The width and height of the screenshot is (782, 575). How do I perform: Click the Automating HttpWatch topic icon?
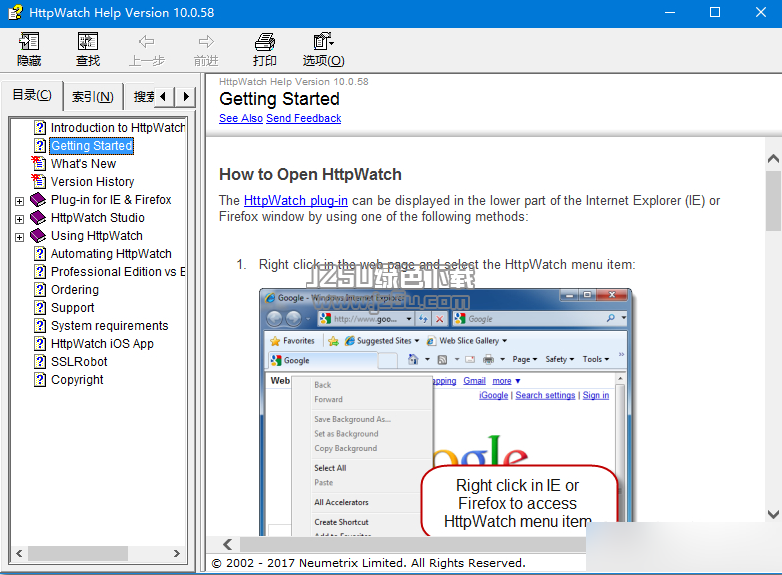40,254
